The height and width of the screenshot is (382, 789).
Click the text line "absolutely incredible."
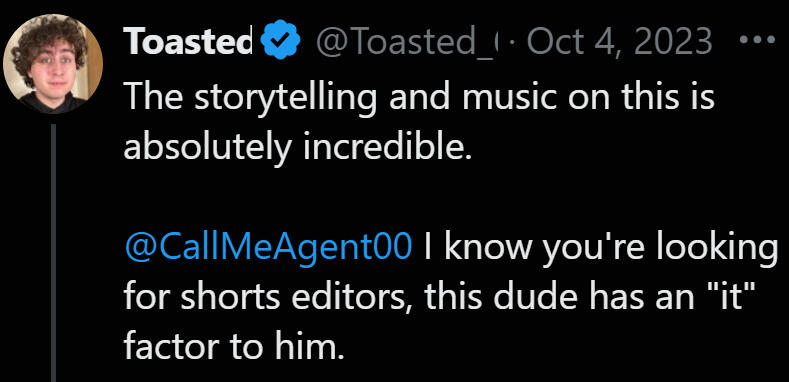[298, 147]
